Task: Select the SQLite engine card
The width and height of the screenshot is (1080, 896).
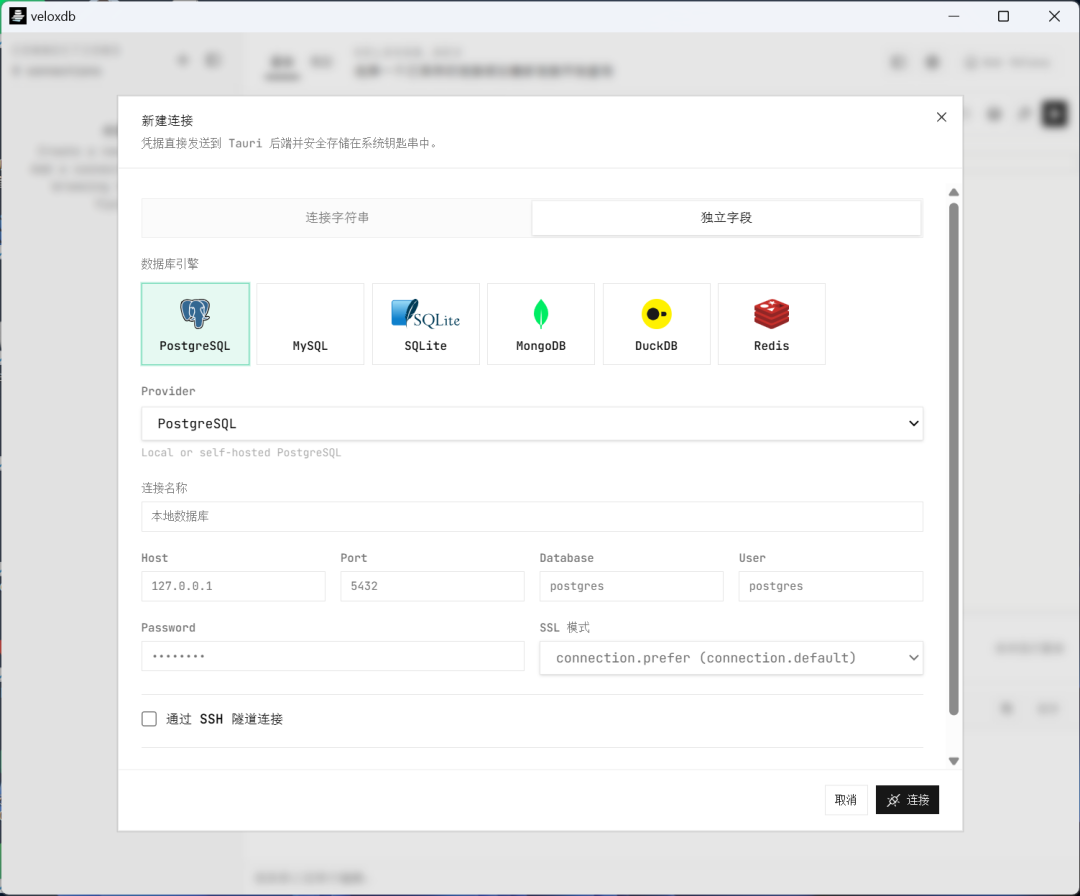Action: pyautogui.click(x=426, y=324)
